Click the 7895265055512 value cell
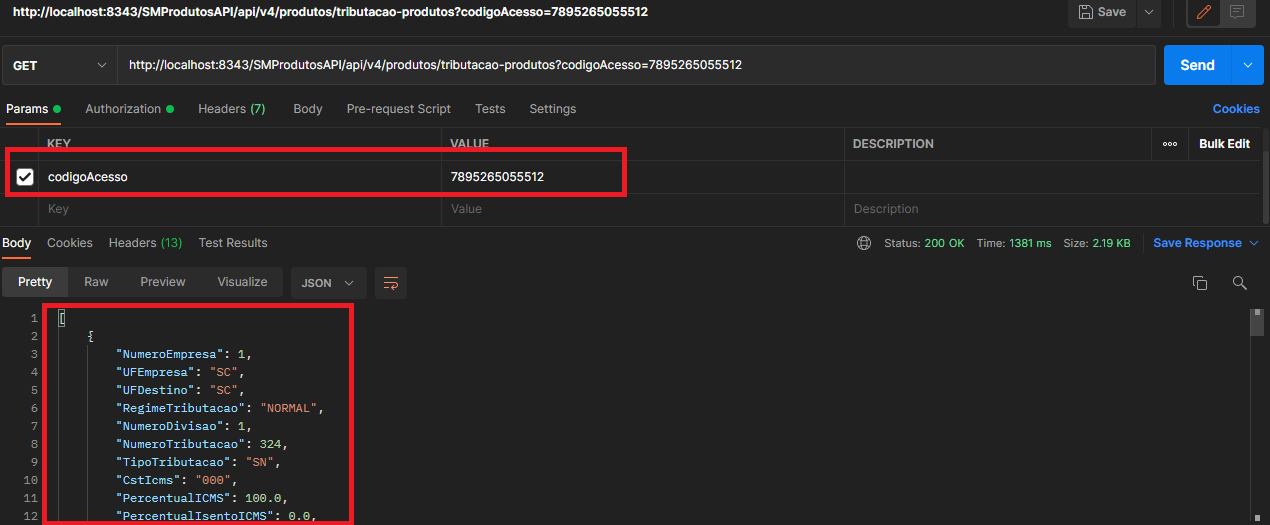Image resolution: width=1270 pixels, height=525 pixels. [x=643, y=177]
